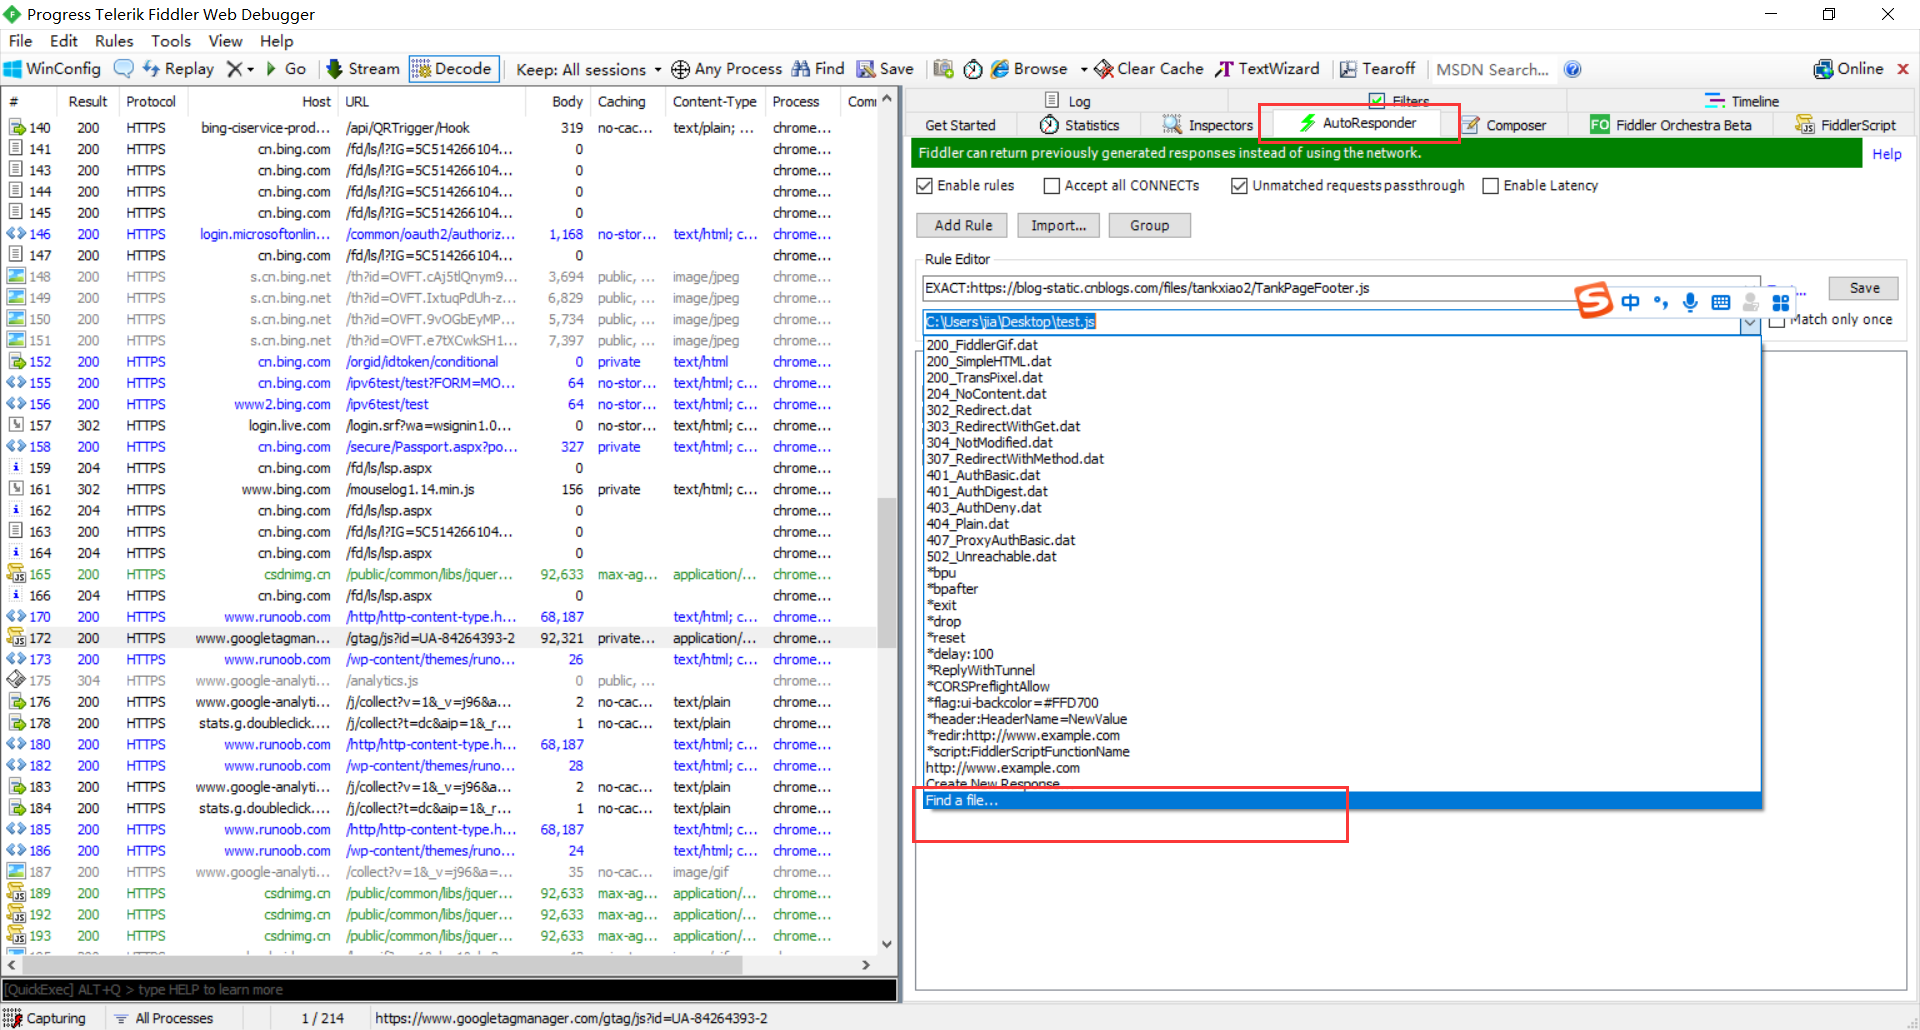Click the comment speech bubble icon

(124, 69)
